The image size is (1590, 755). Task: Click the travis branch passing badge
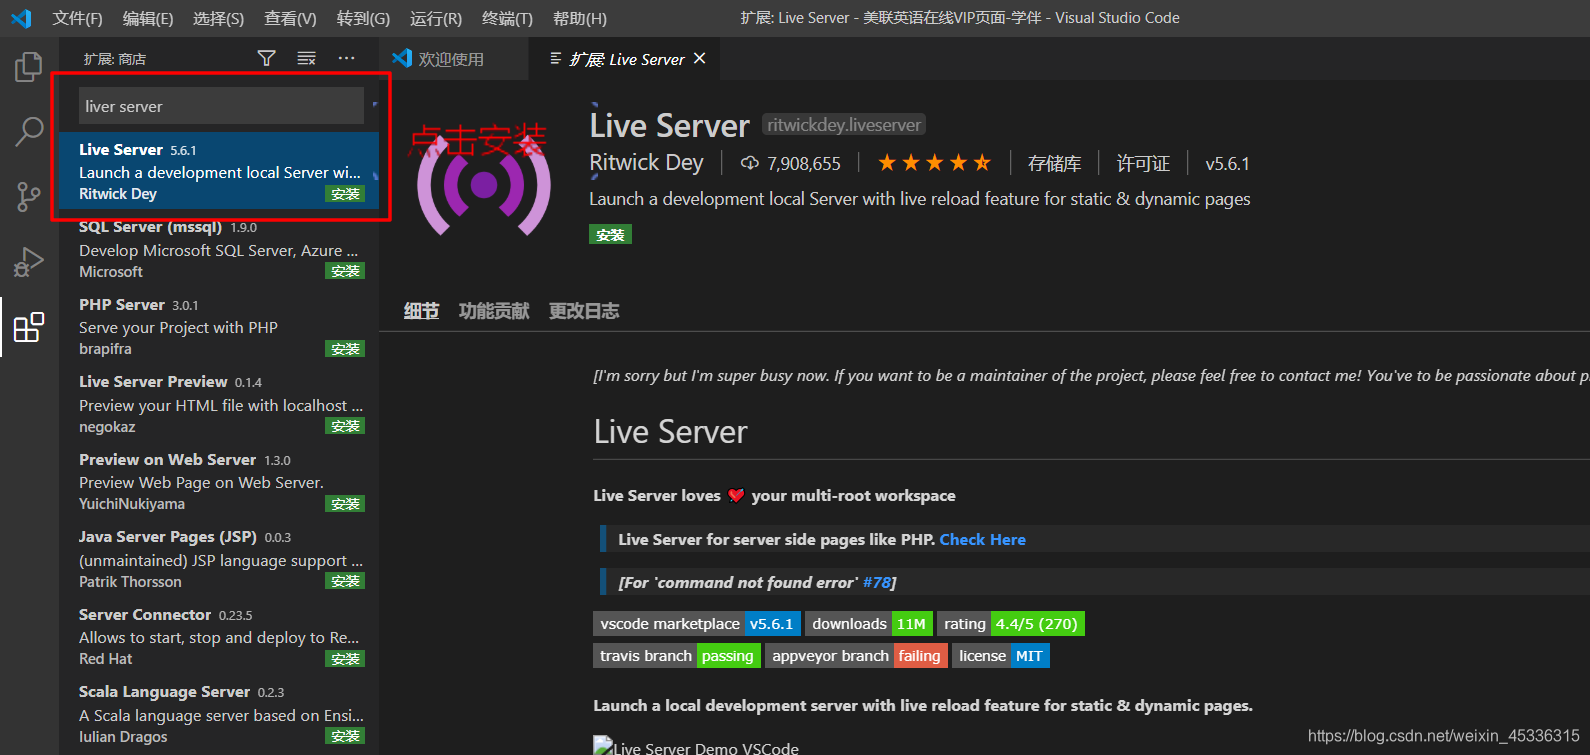pos(677,656)
